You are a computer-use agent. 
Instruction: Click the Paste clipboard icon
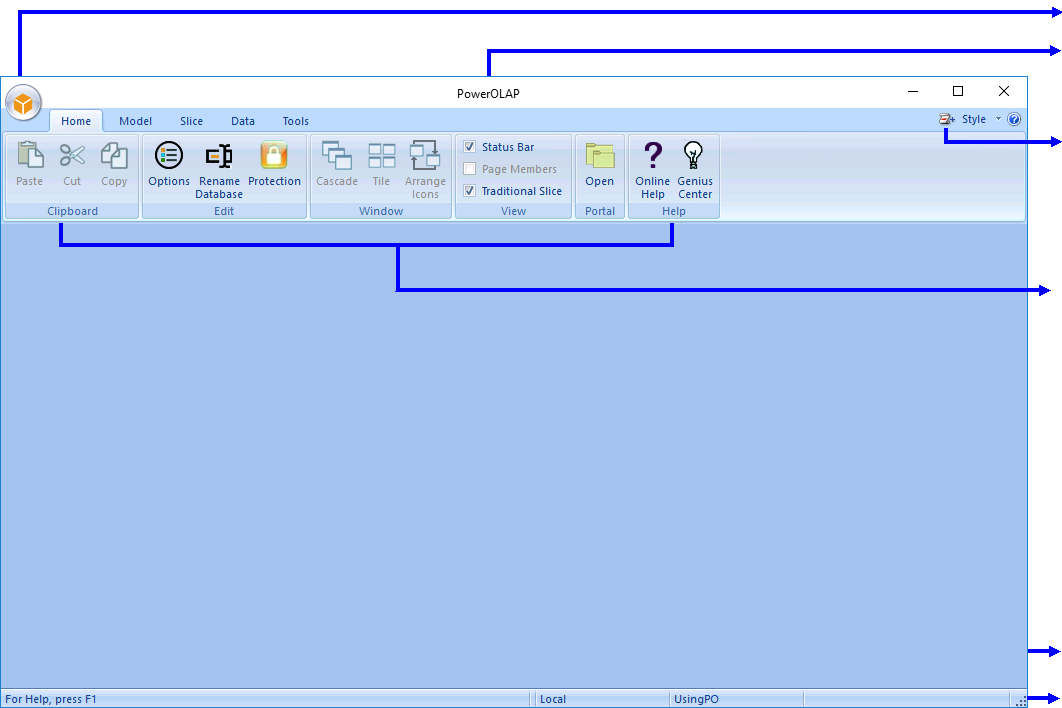(x=30, y=156)
